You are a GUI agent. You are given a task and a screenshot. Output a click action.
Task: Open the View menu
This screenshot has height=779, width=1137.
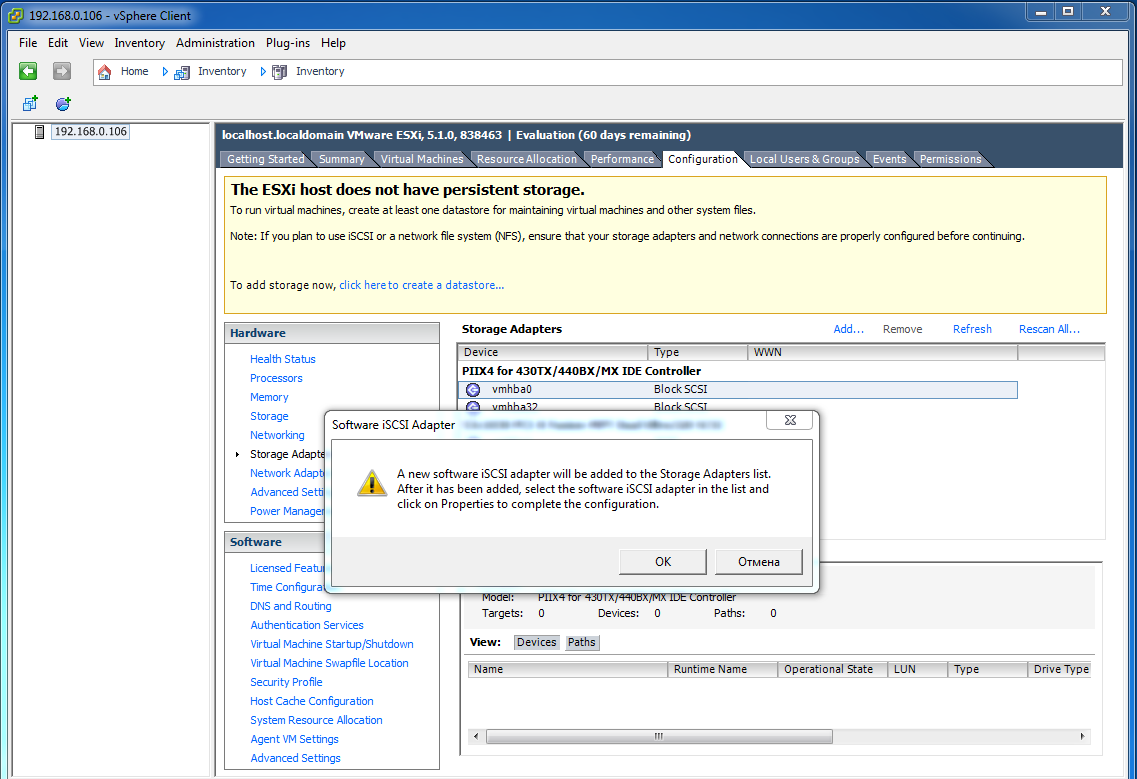click(x=91, y=43)
